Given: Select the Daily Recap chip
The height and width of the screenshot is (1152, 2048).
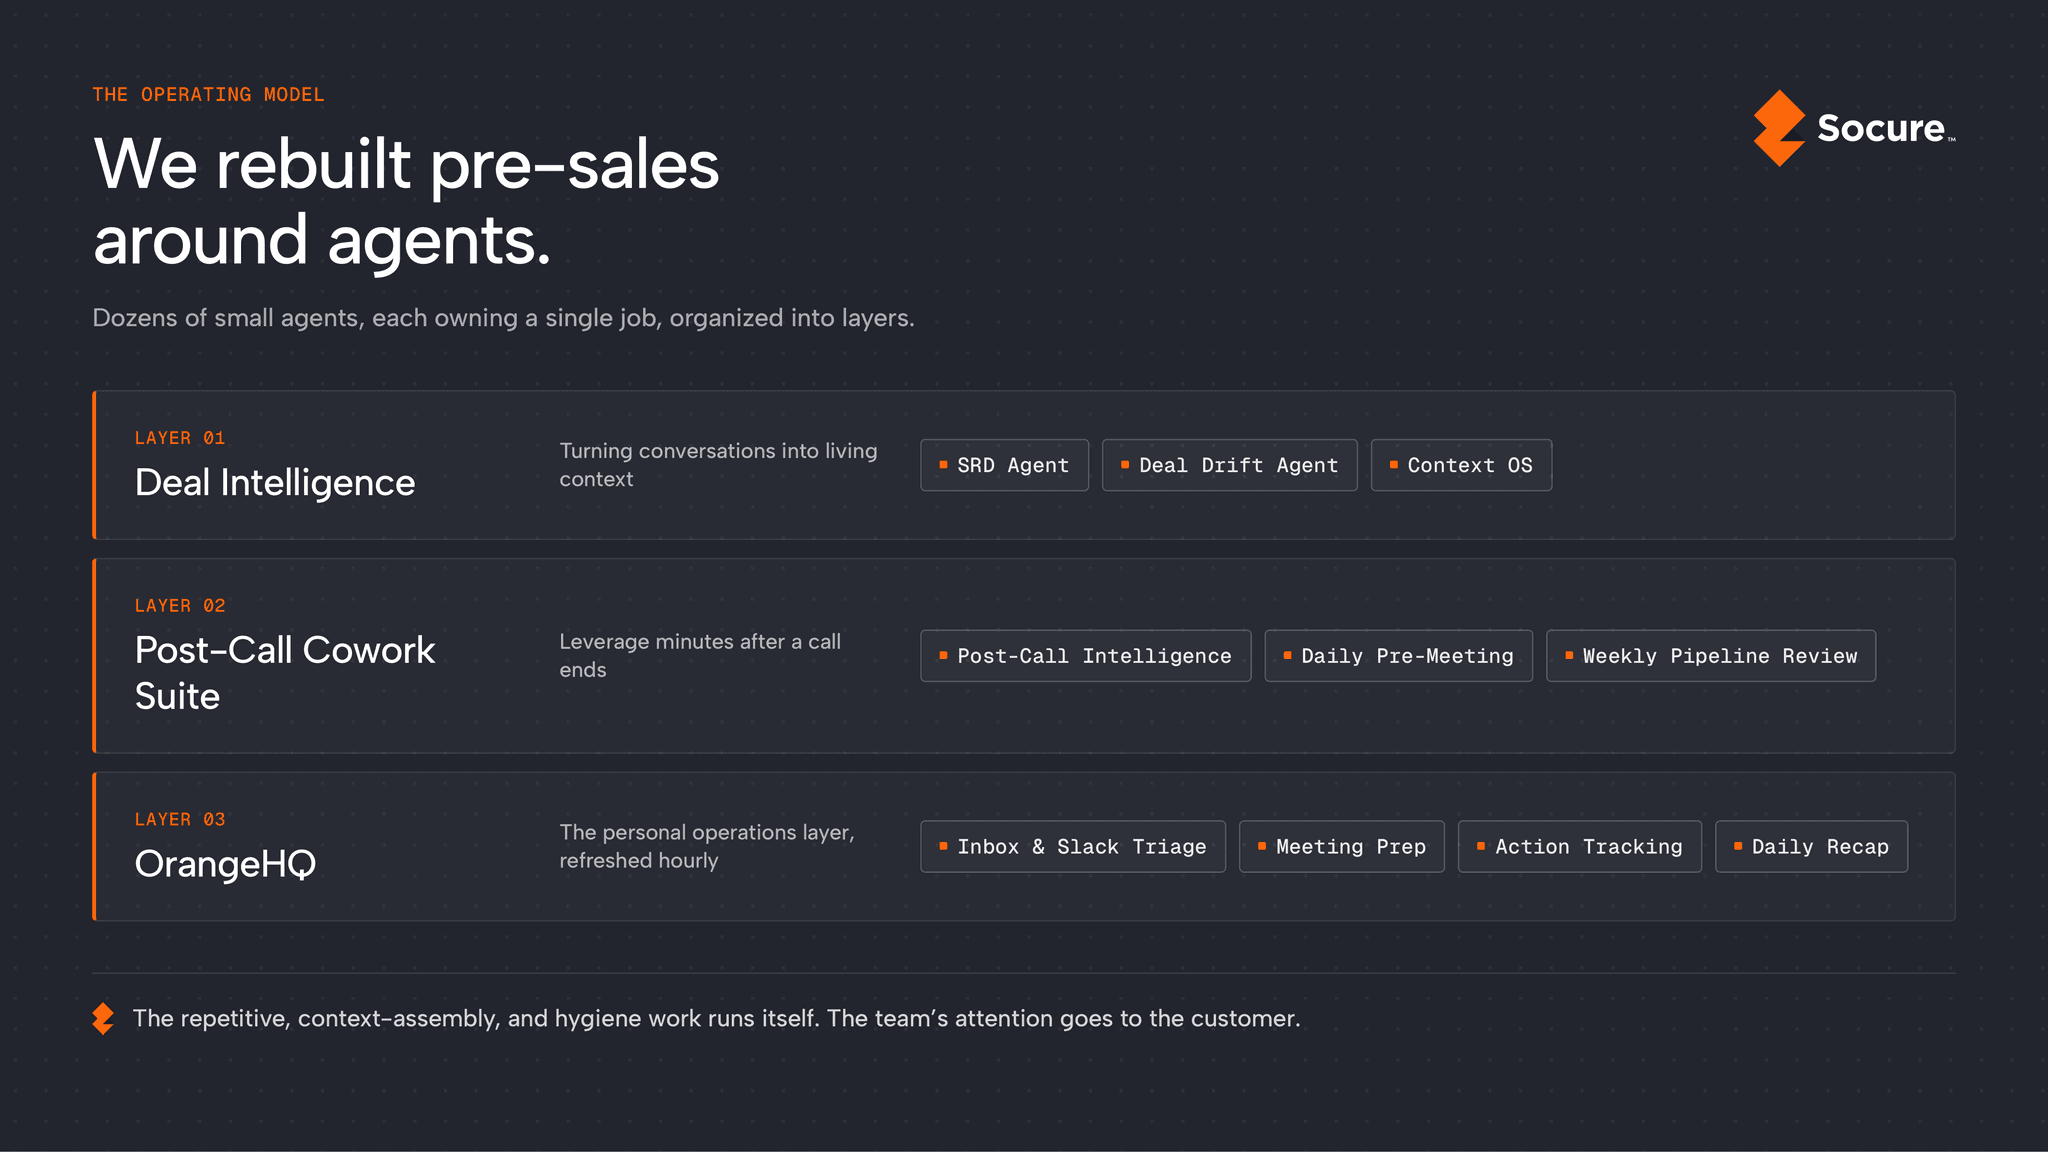Looking at the screenshot, I should tap(1811, 847).
